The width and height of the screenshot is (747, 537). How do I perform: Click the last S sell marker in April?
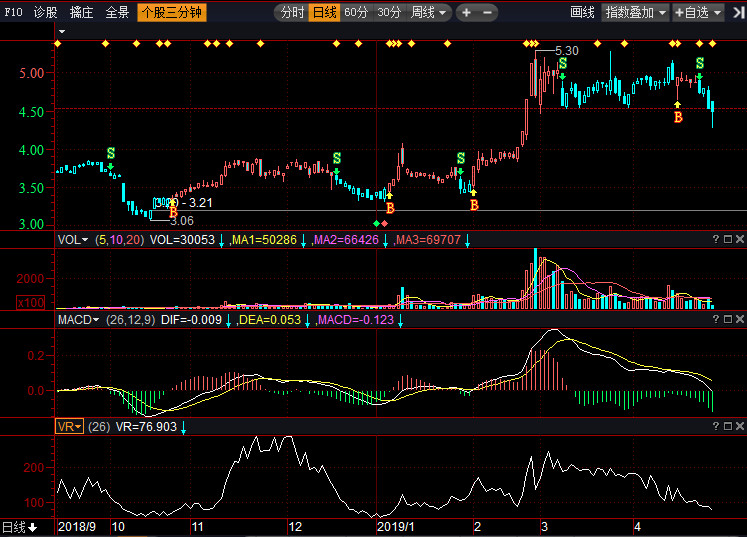[x=700, y=63]
